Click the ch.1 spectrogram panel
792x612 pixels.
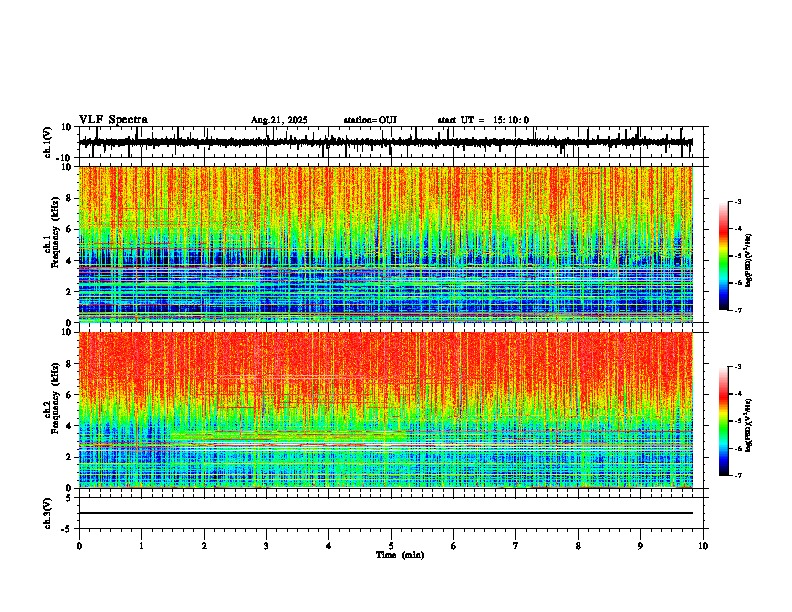click(x=391, y=244)
